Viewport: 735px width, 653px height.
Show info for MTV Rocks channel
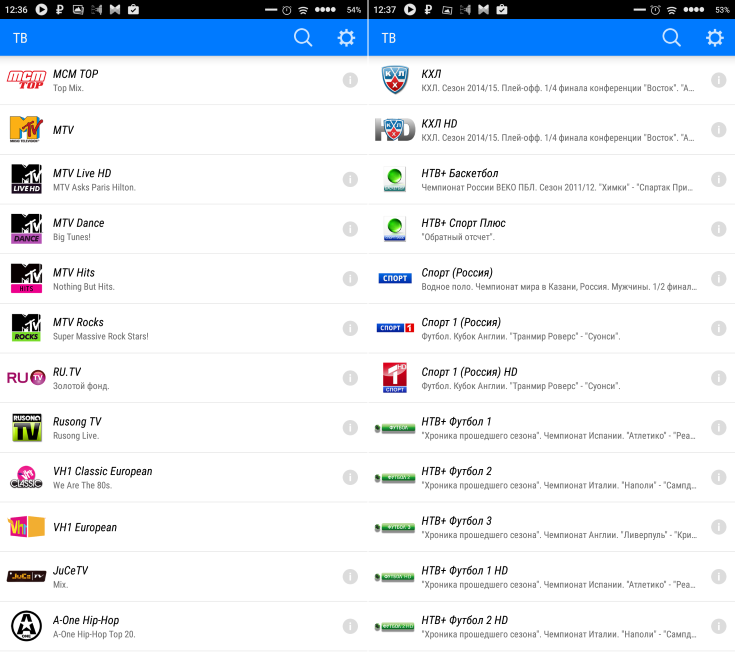pos(350,329)
